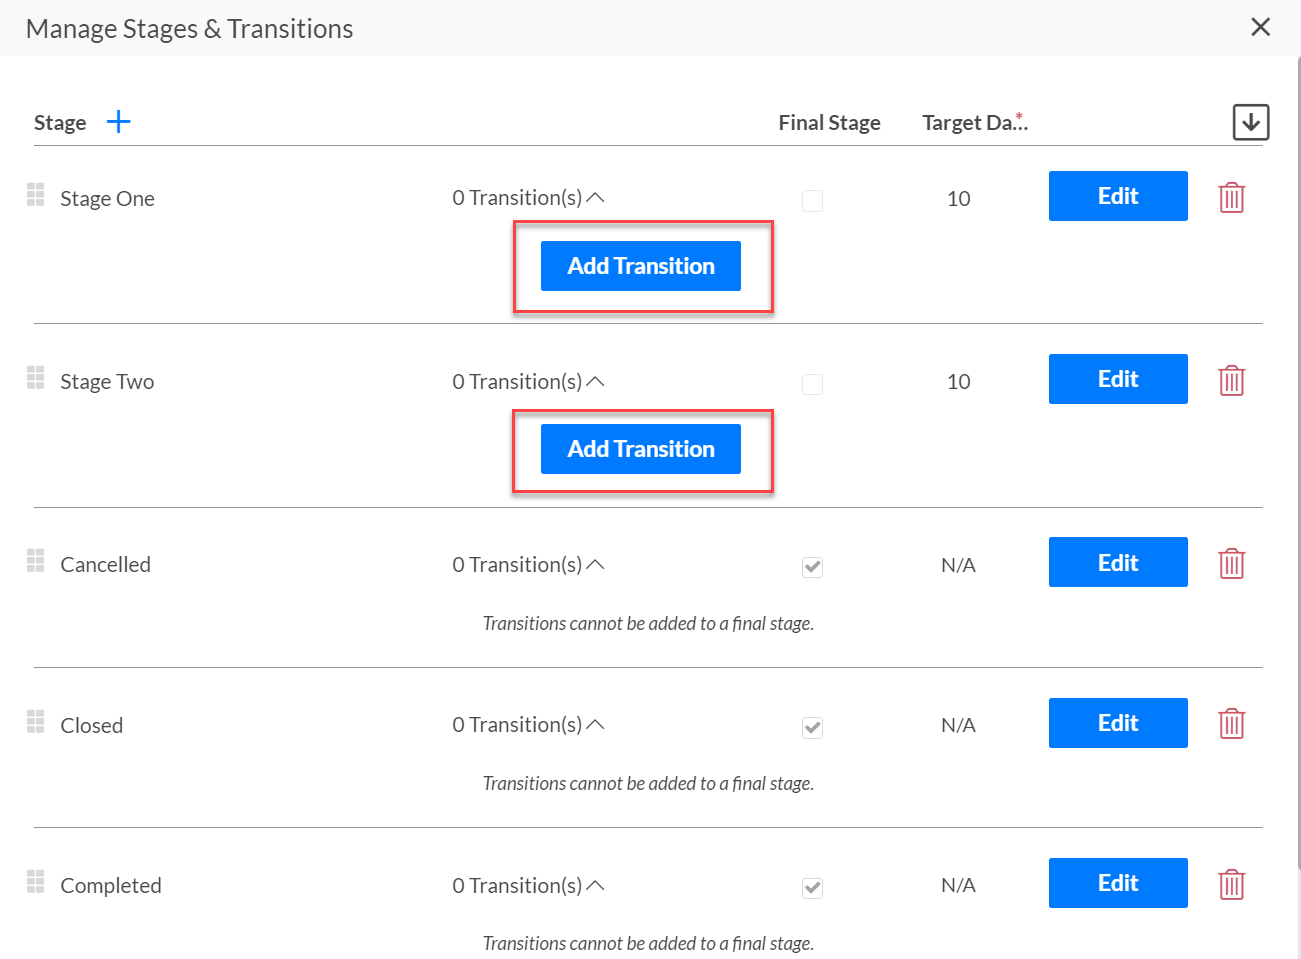Uncheck Final Stage for Cancelled
The width and height of the screenshot is (1301, 959).
pyautogui.click(x=812, y=567)
